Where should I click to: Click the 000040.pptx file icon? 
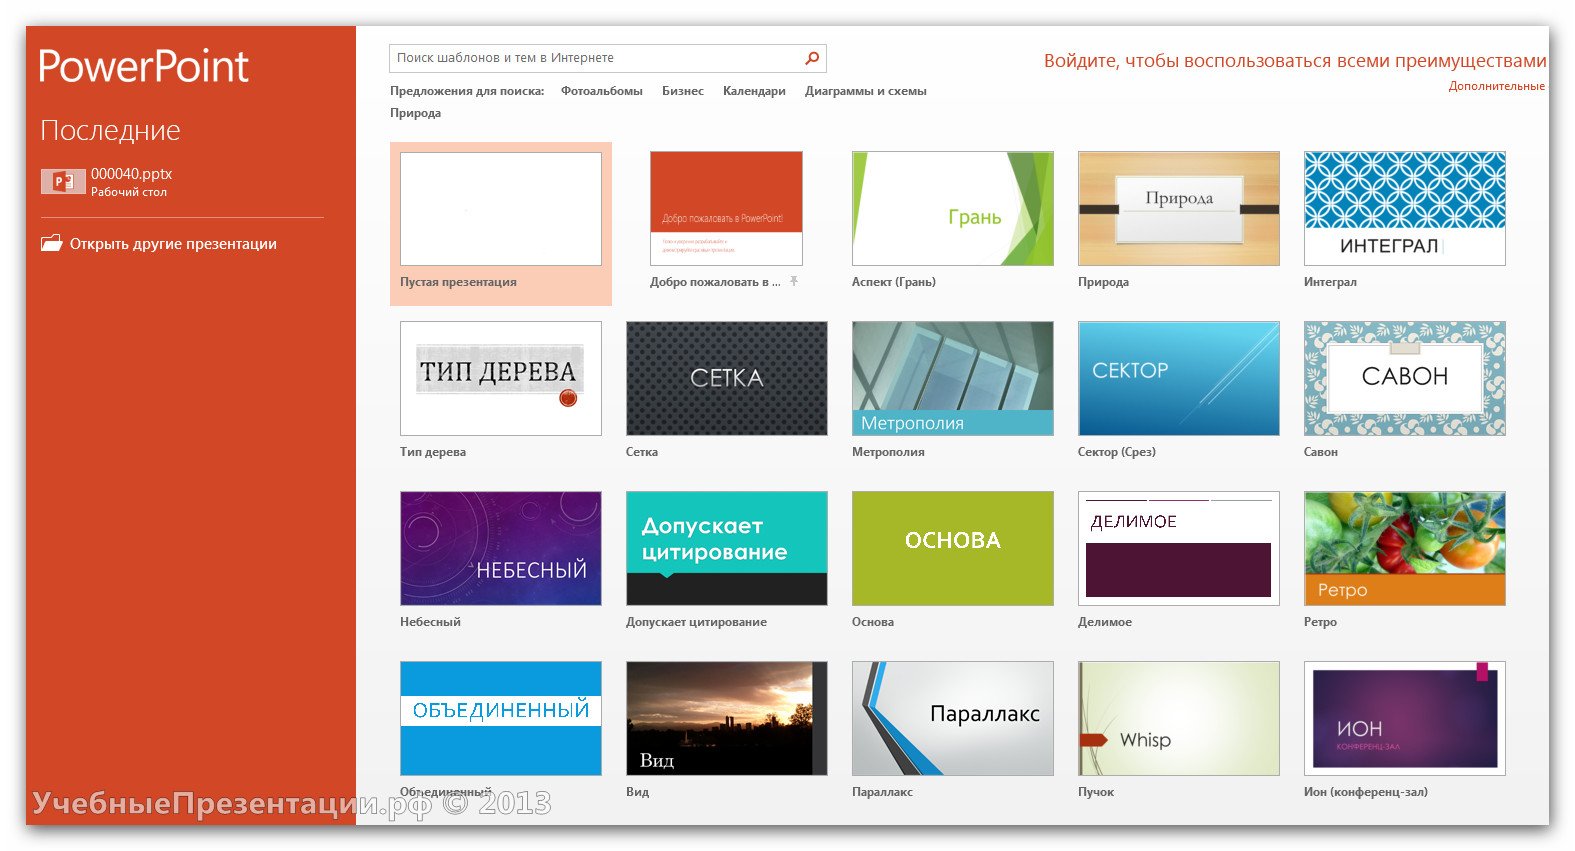tap(63, 181)
